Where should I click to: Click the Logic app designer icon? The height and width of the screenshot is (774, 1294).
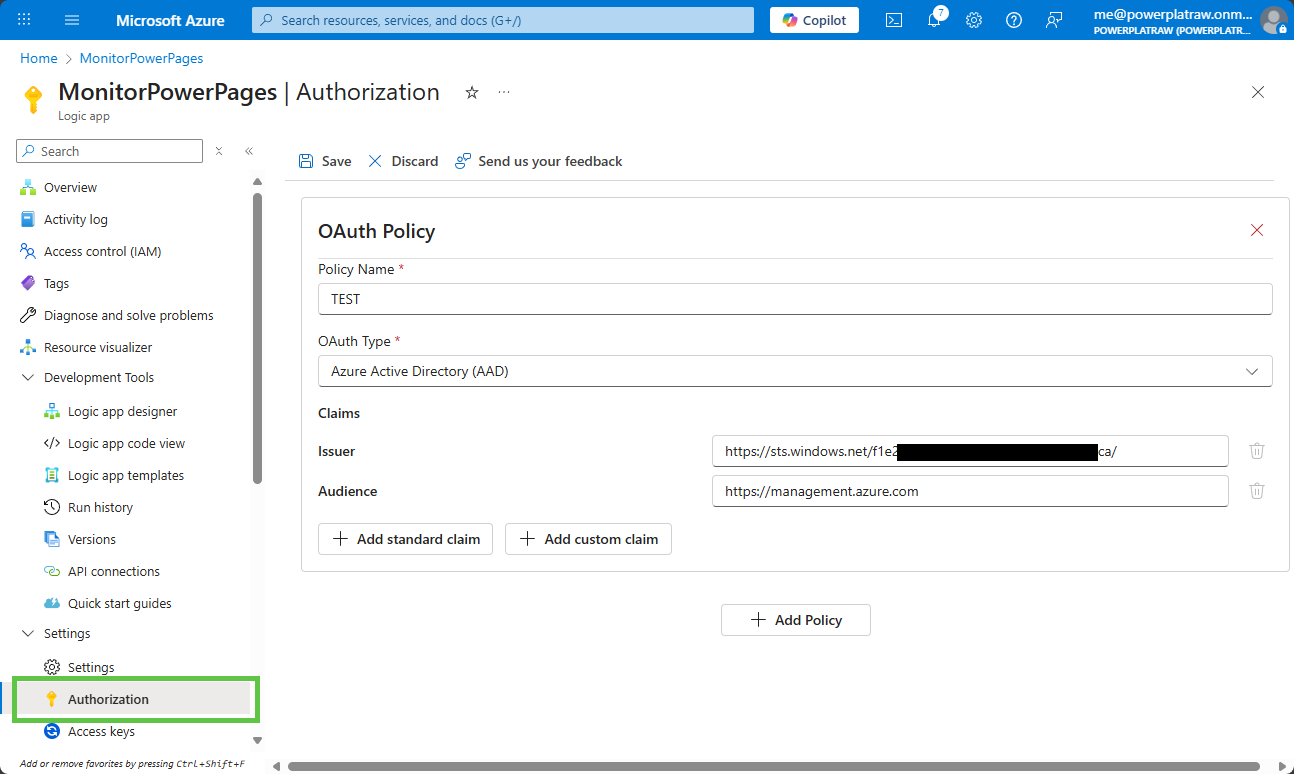(x=52, y=411)
